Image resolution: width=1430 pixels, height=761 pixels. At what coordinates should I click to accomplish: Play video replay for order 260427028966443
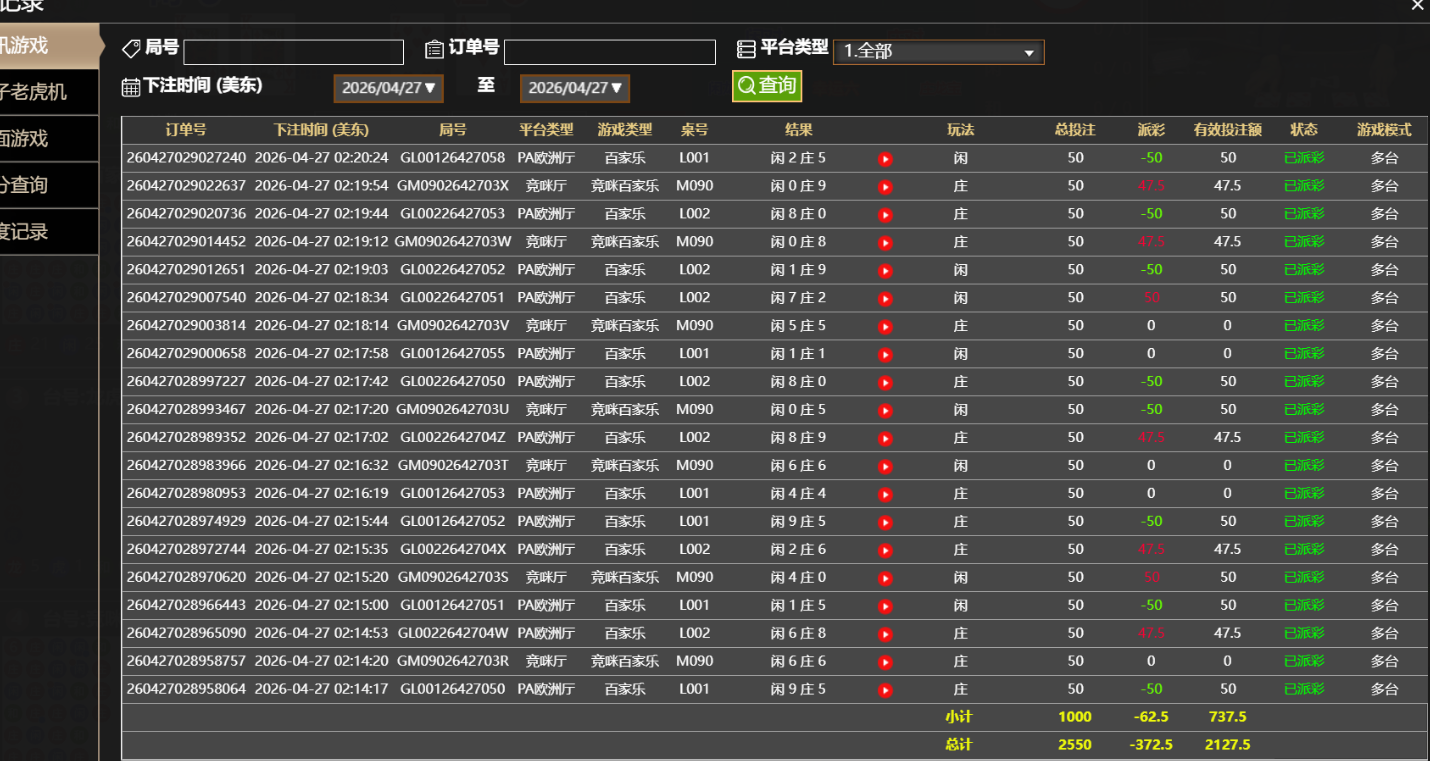tap(885, 607)
